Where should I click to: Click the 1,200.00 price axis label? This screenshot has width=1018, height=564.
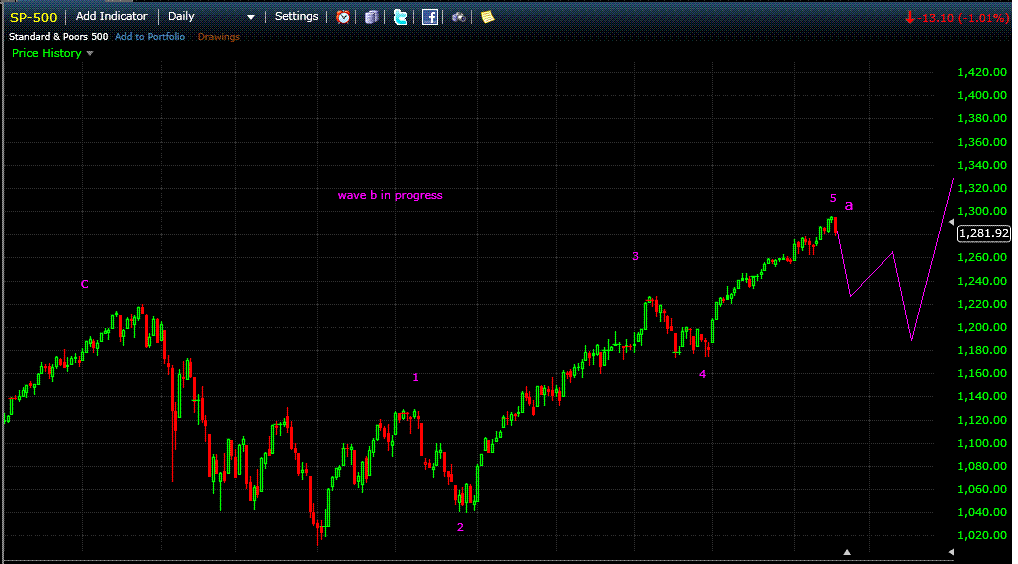(982, 327)
